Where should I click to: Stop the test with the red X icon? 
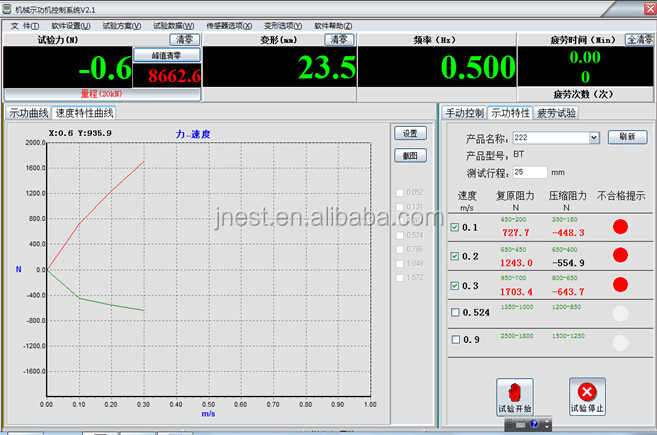(x=587, y=396)
